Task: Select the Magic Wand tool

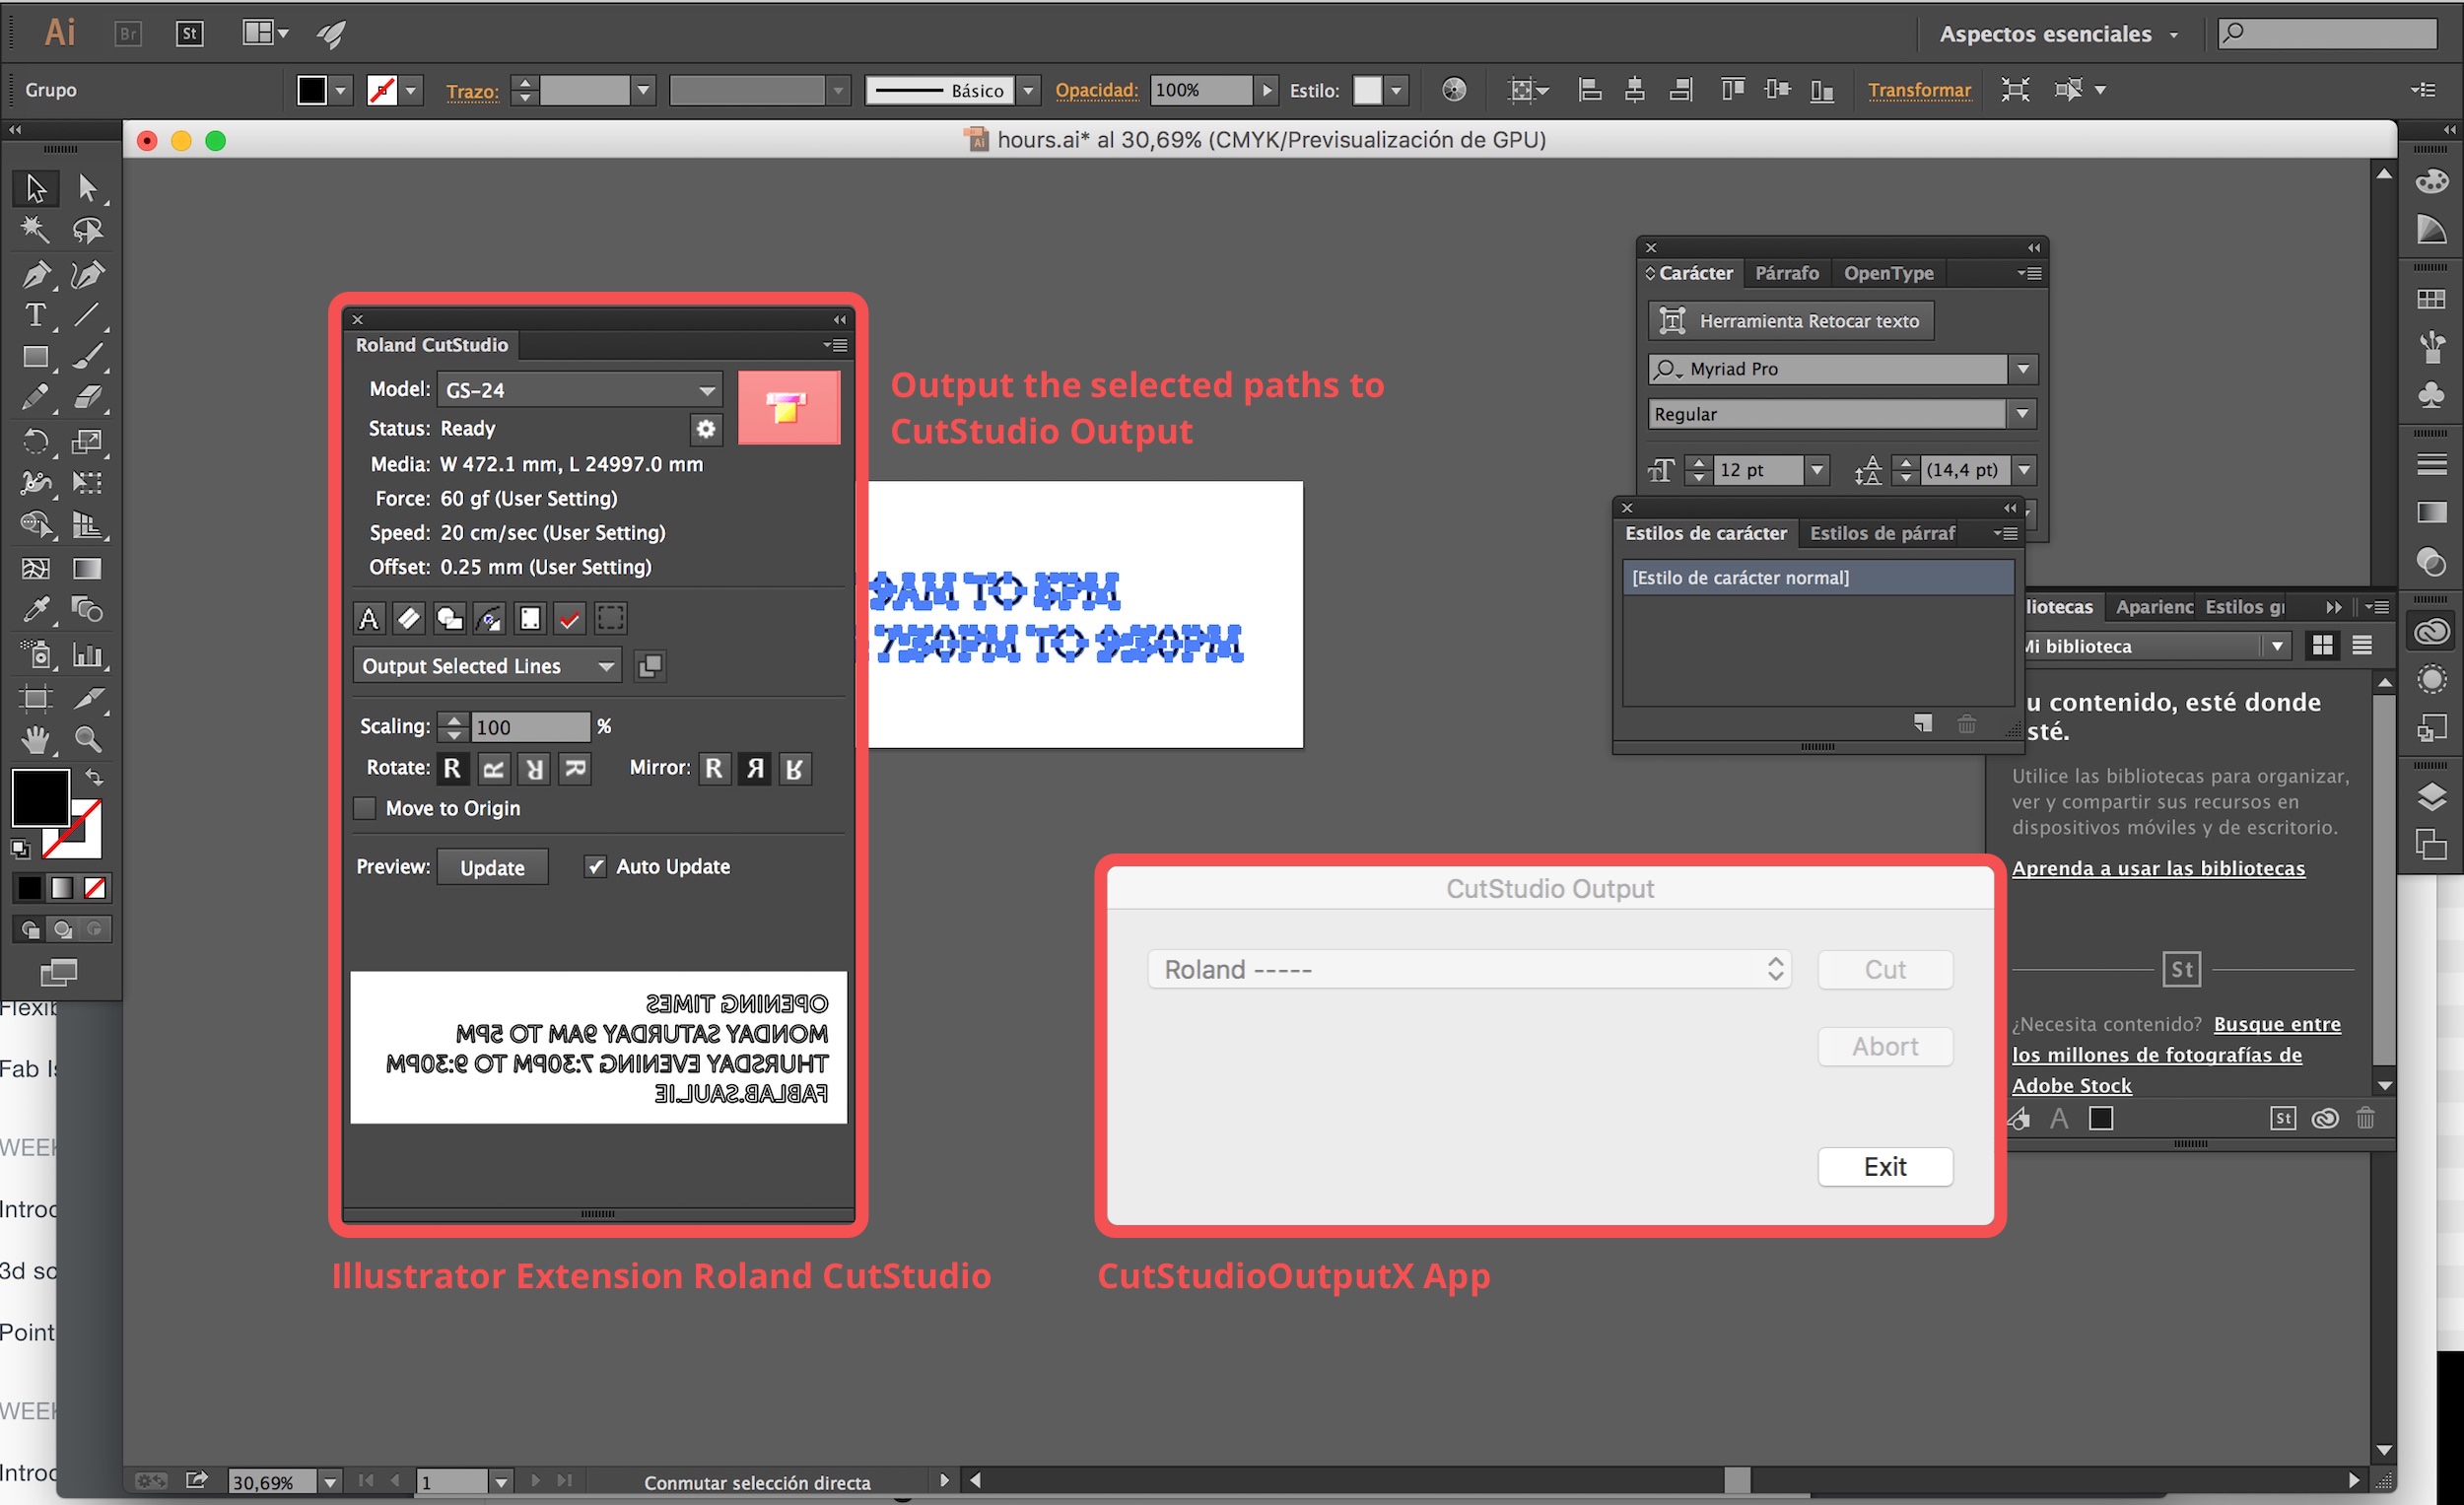Action: 36,230
